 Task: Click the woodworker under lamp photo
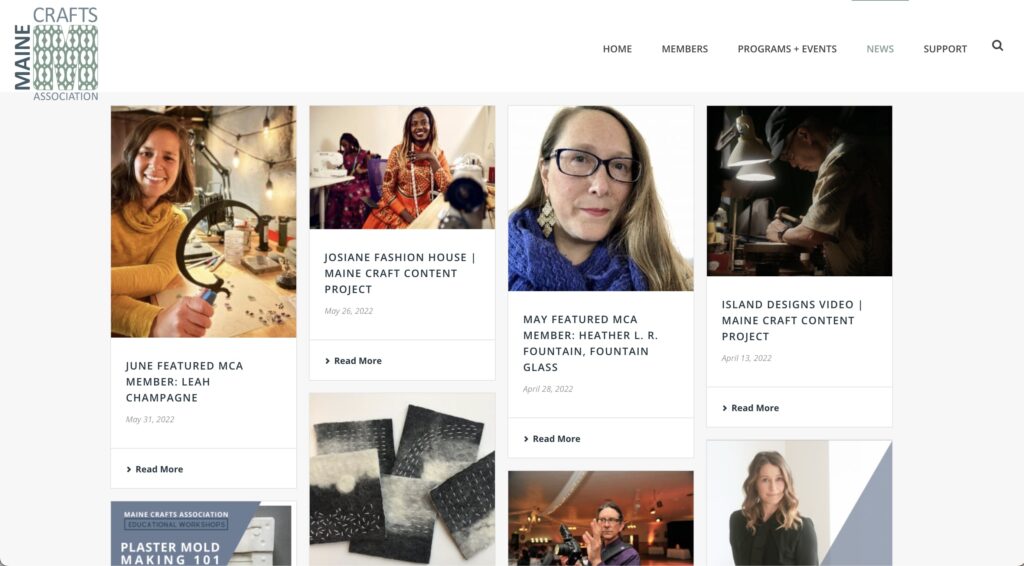coord(799,190)
